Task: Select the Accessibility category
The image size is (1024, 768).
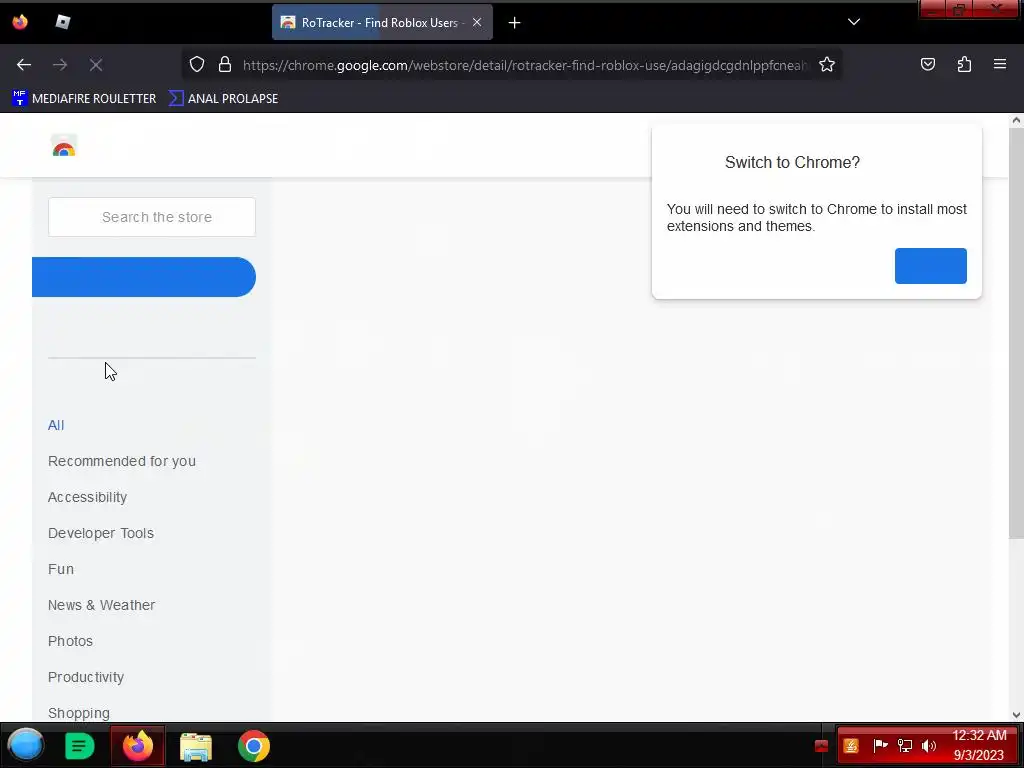Action: pos(88,497)
